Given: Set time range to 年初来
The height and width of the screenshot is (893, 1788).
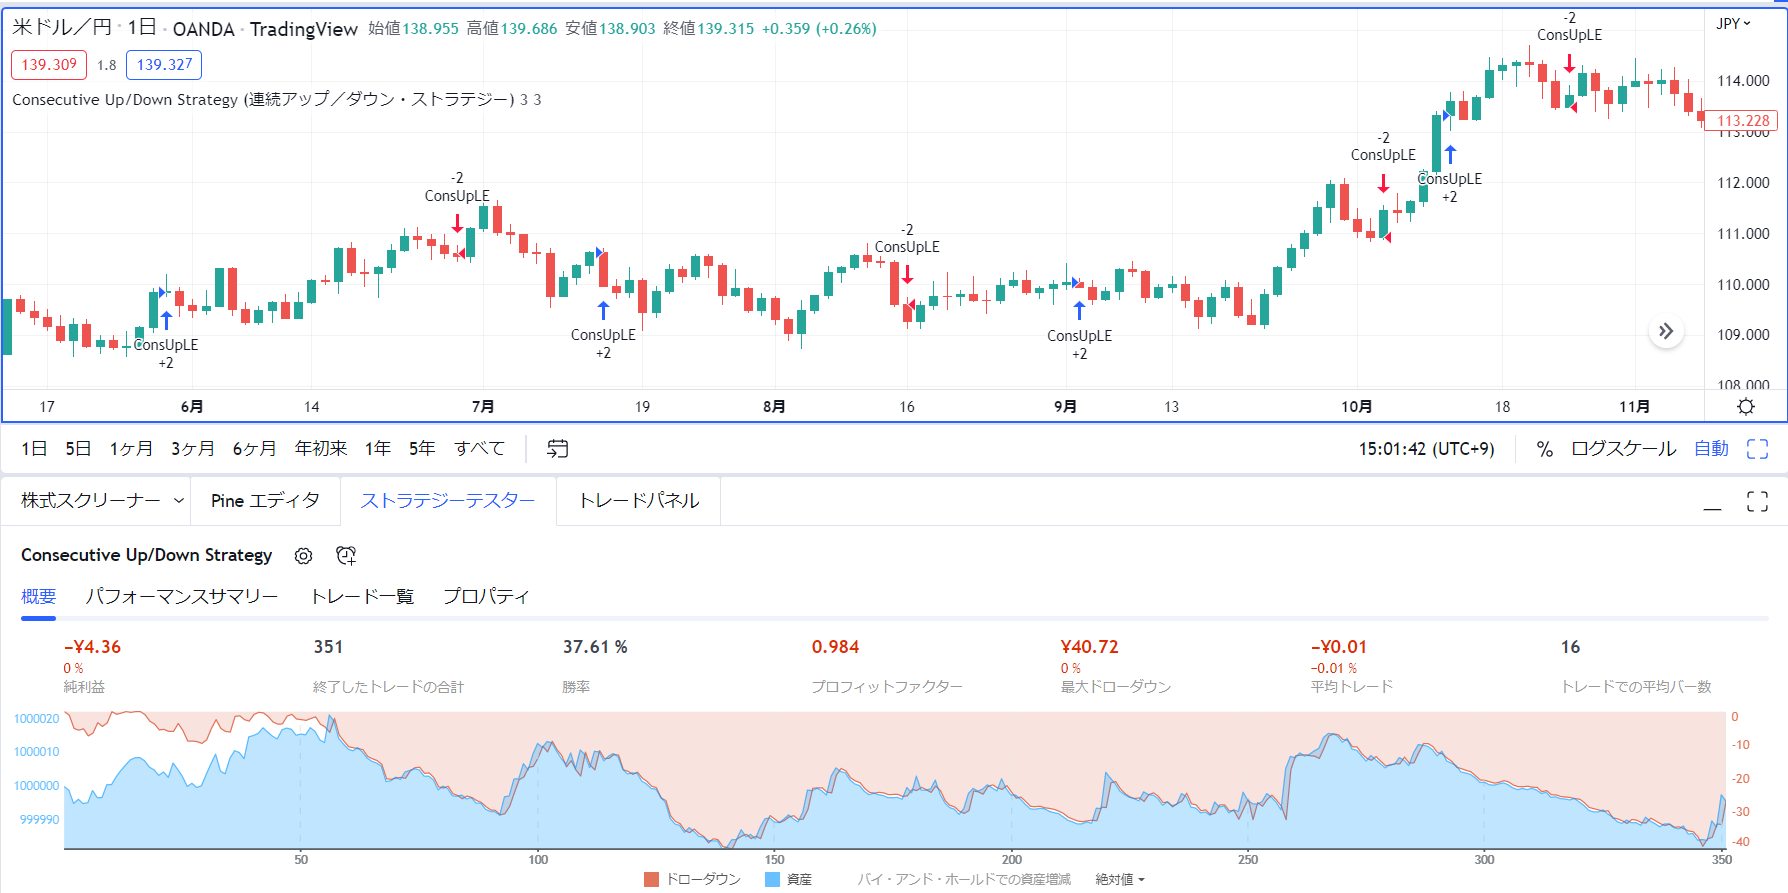Looking at the screenshot, I should click(x=321, y=449).
